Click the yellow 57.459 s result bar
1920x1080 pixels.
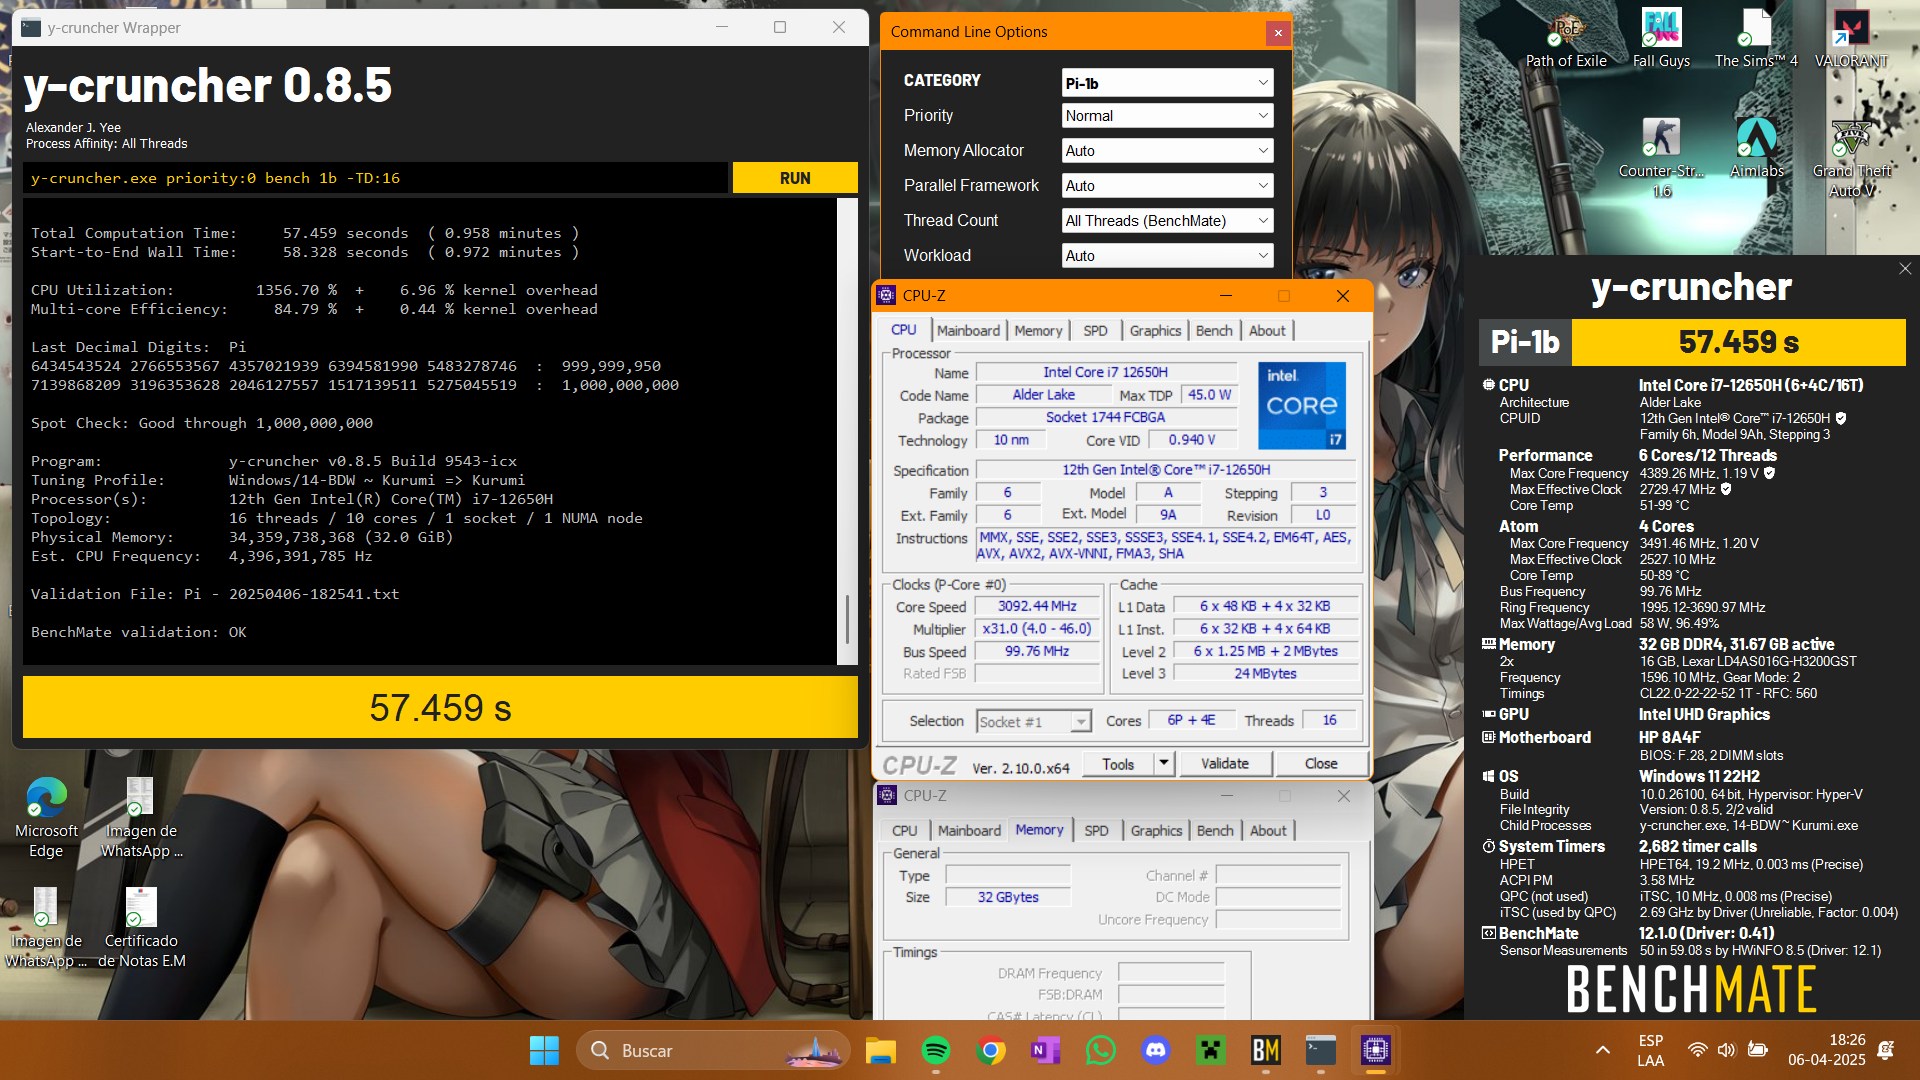coord(440,708)
